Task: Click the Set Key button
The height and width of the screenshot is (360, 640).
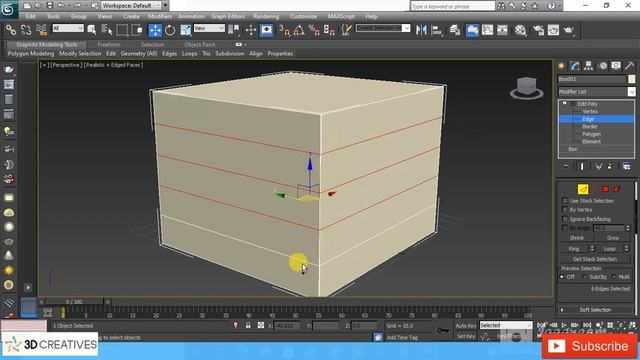Action: (x=466, y=336)
